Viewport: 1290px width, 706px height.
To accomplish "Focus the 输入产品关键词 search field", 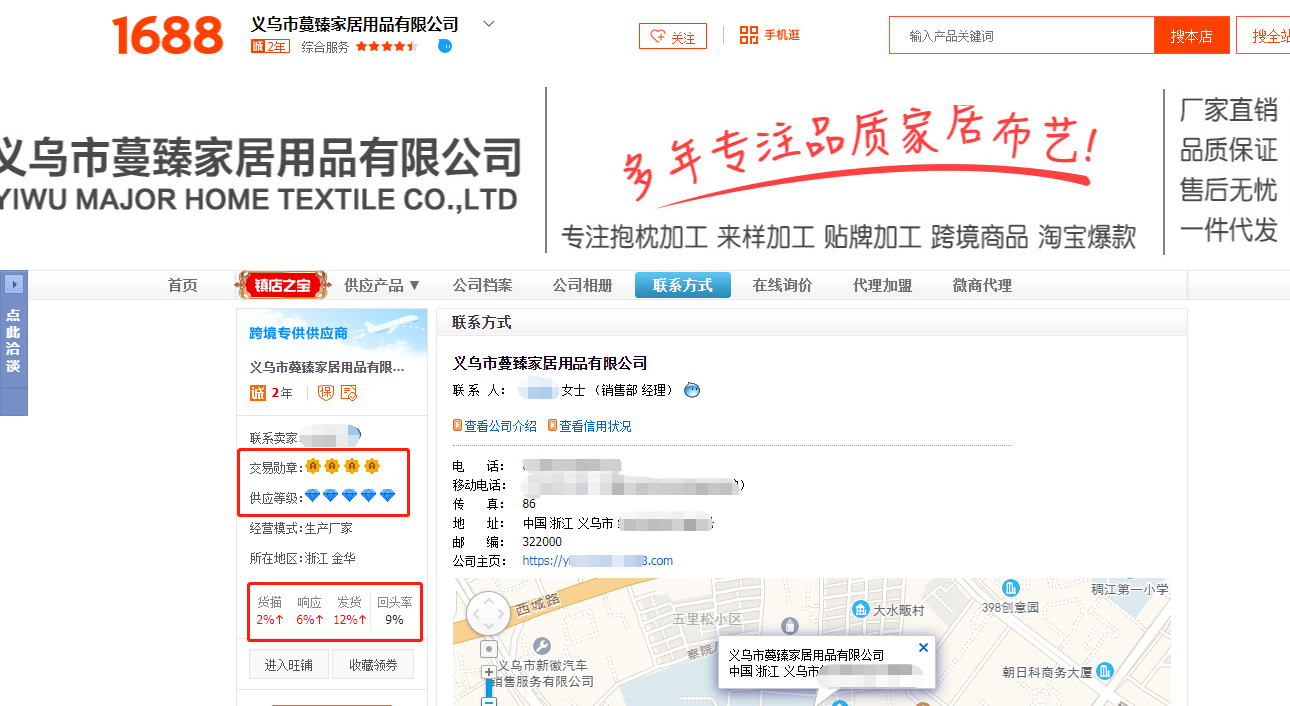I will (1022, 35).
